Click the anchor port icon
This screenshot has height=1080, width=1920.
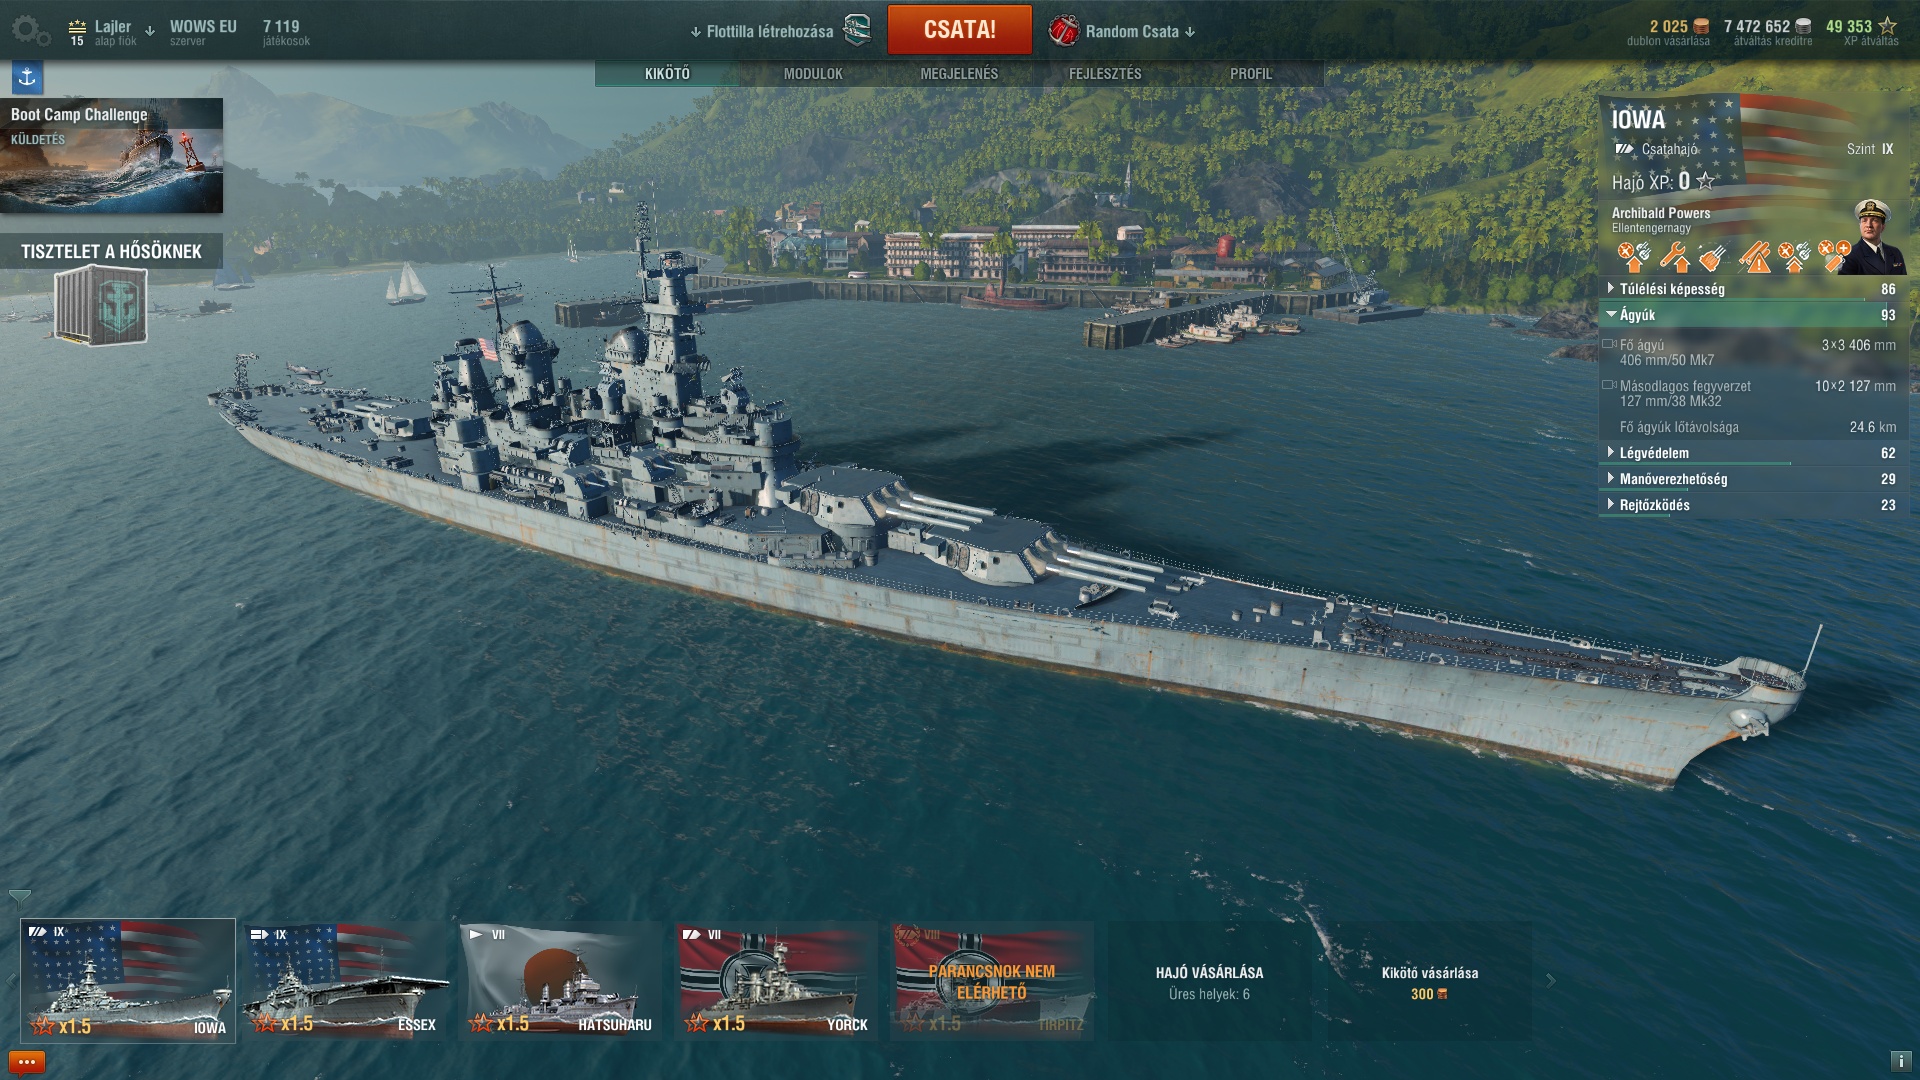27,77
